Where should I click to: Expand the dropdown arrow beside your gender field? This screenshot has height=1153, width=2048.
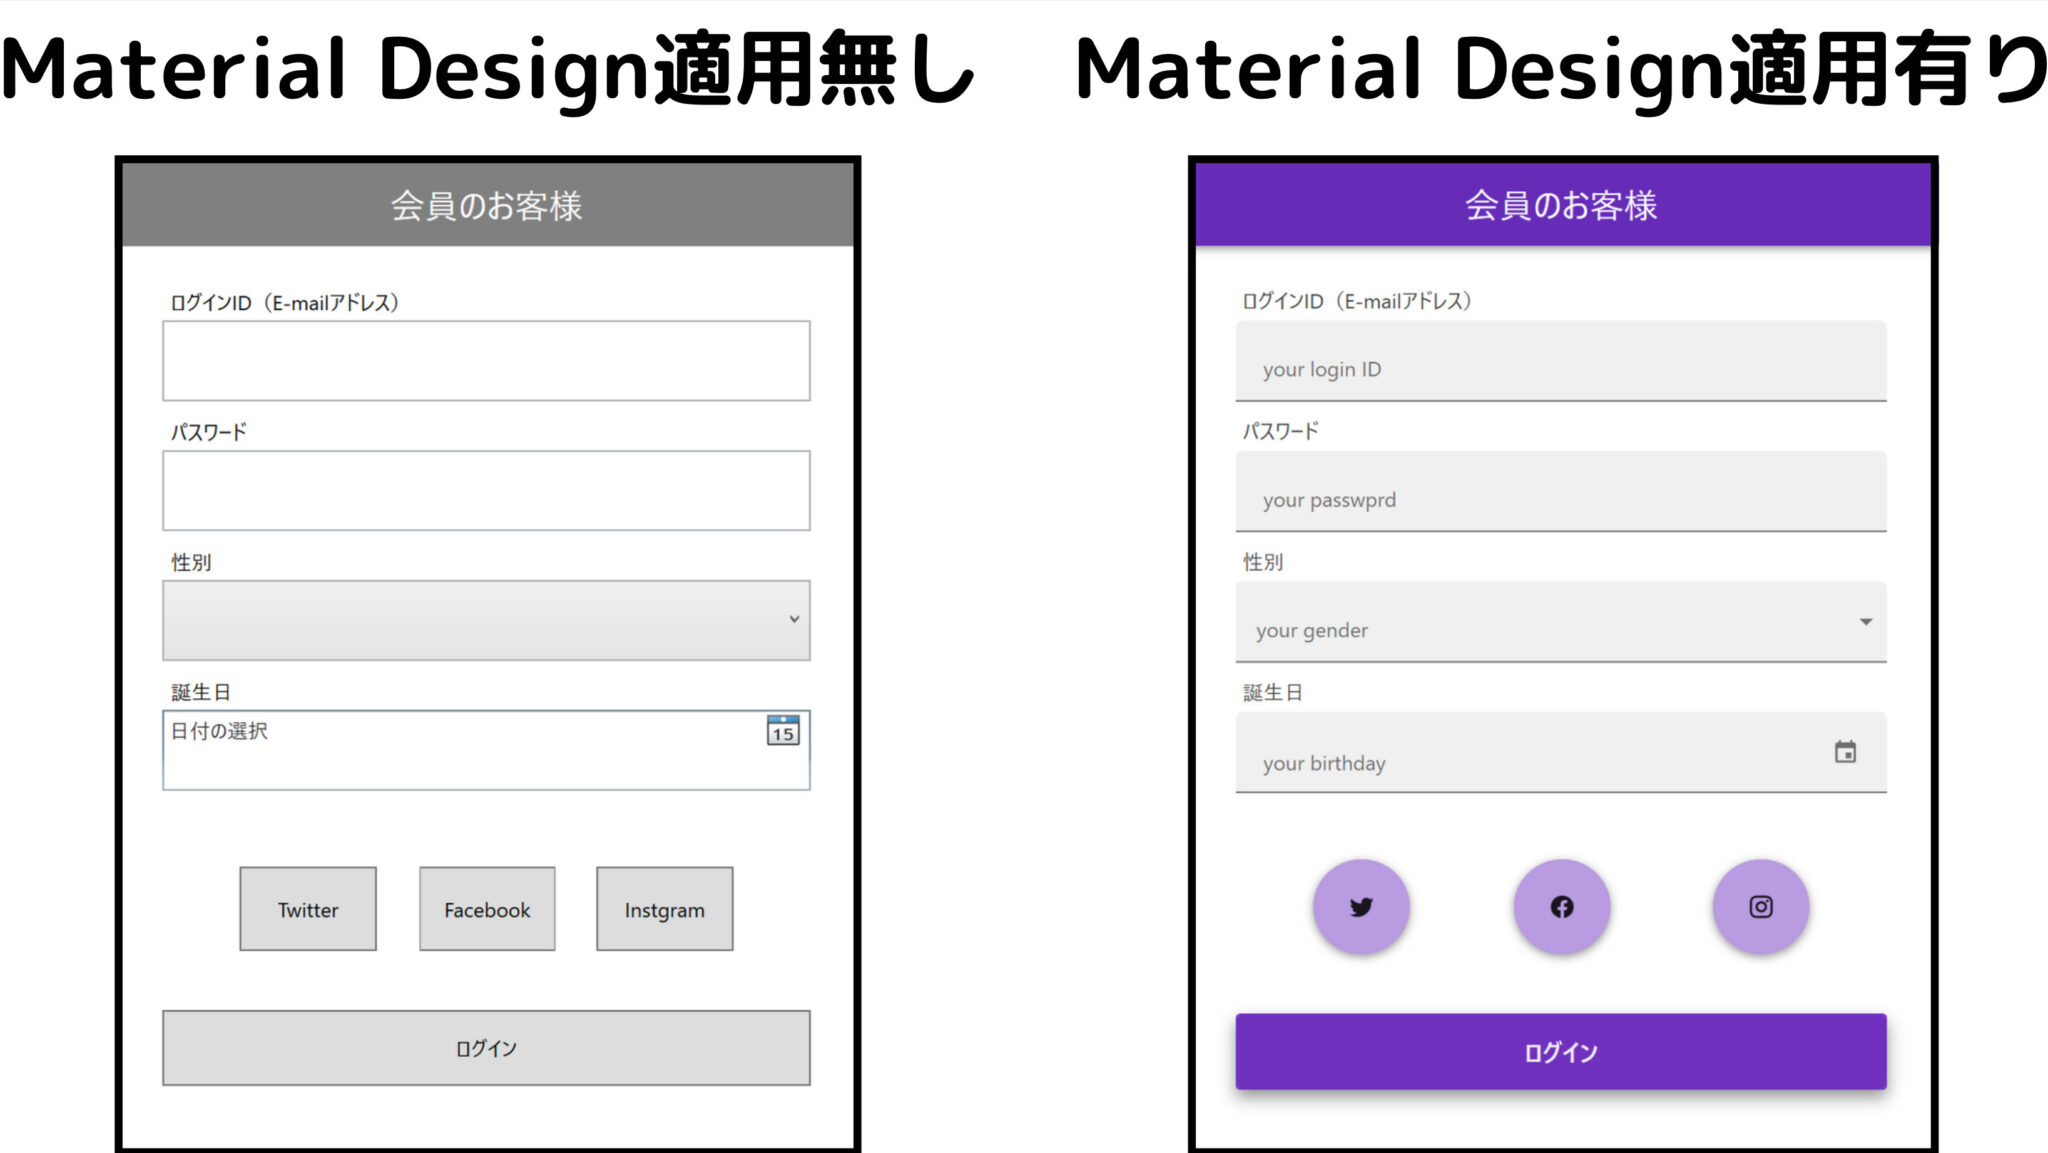1866,621
